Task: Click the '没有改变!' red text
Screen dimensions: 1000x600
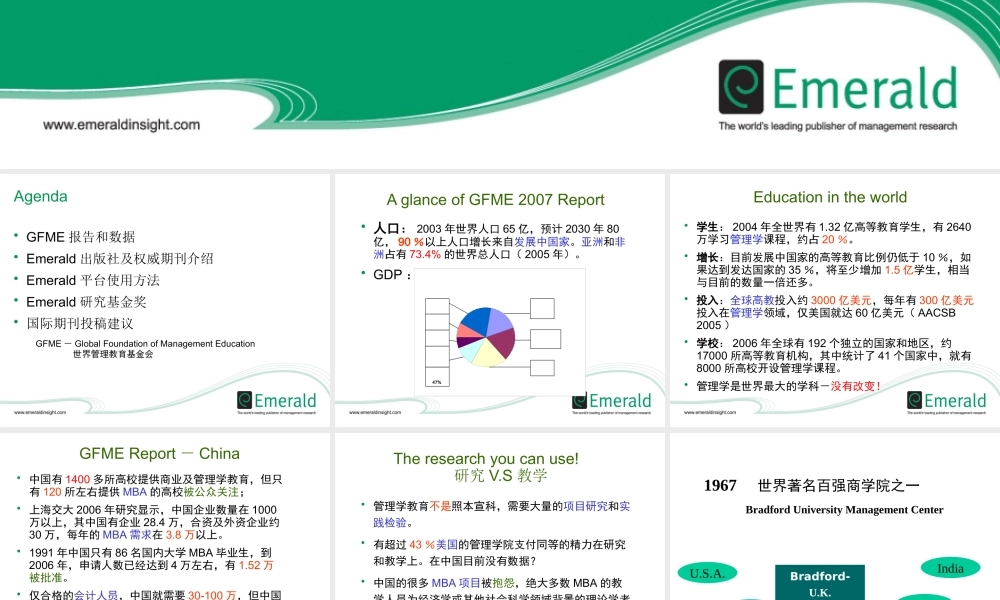Action: [x=855, y=386]
